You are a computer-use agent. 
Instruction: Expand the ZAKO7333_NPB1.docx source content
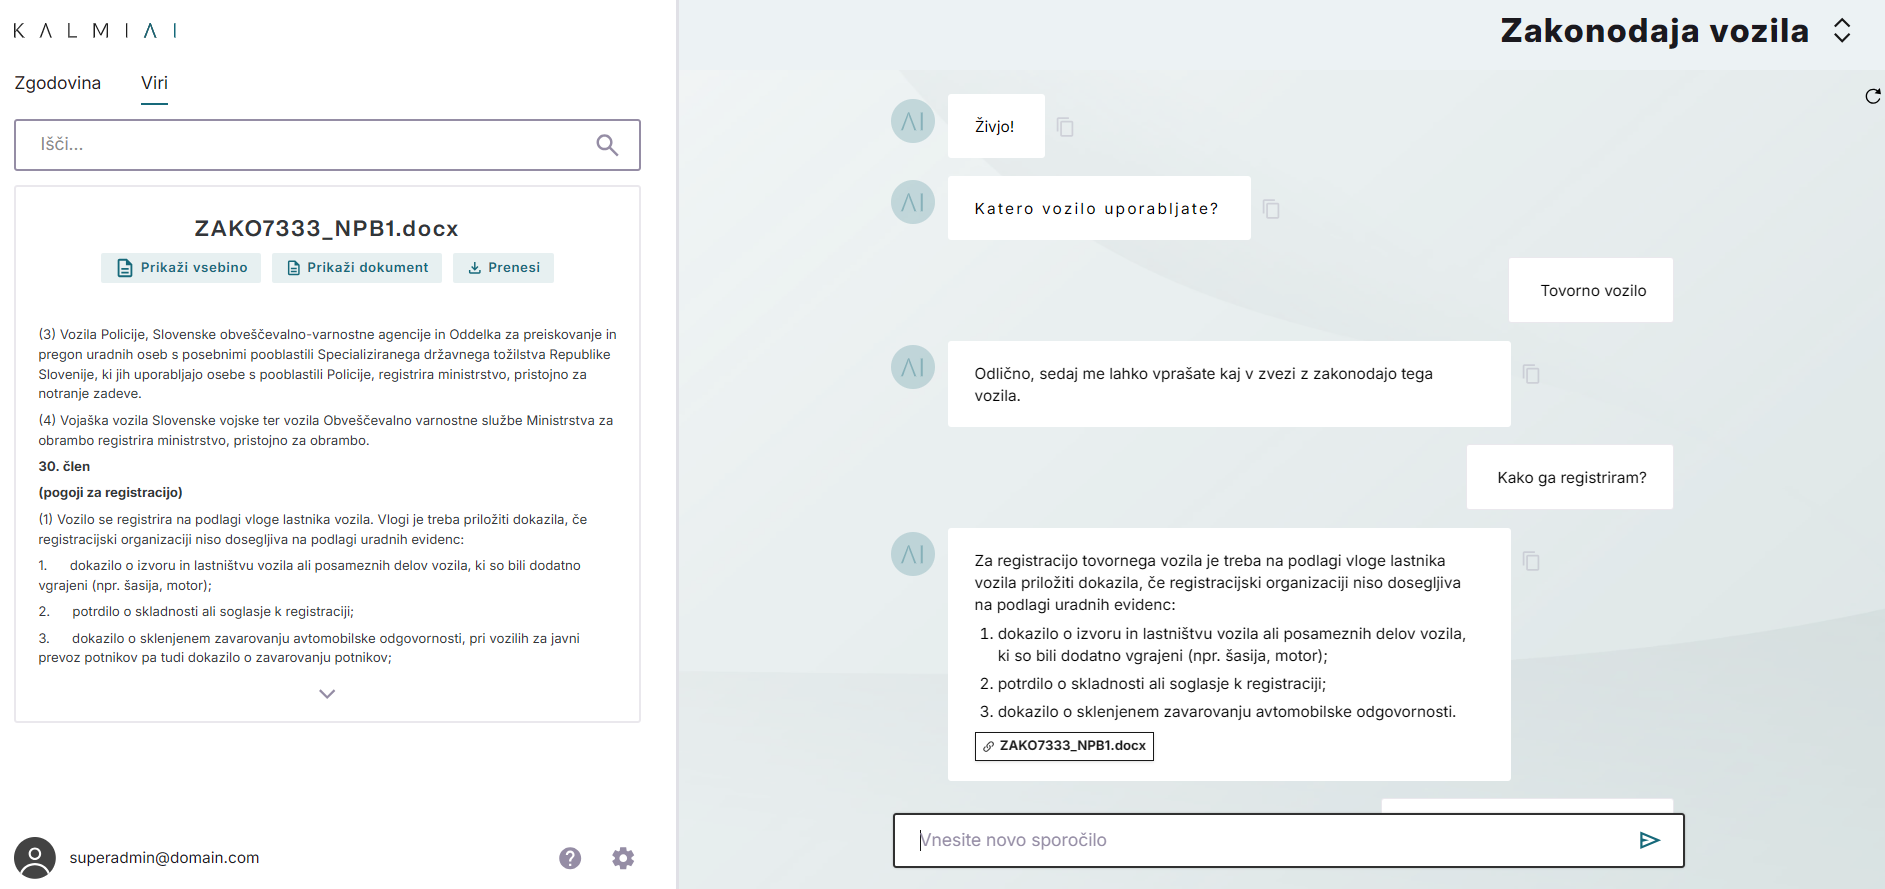pos(327,694)
